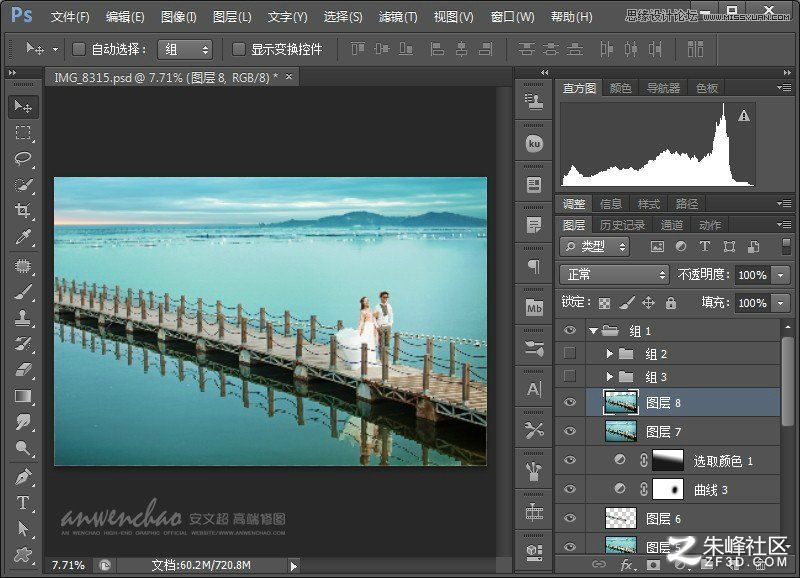Open the 文件(F) menu
Image resolution: width=800 pixels, height=578 pixels.
[70, 17]
